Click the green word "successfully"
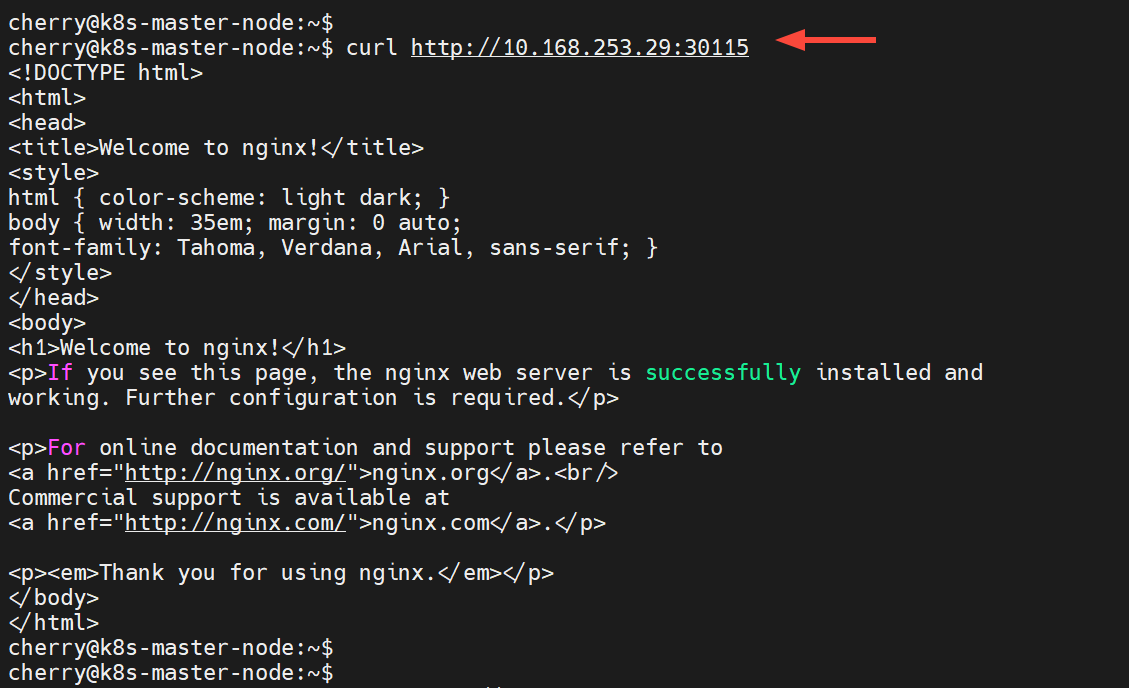The width and height of the screenshot is (1129, 688). [723, 372]
